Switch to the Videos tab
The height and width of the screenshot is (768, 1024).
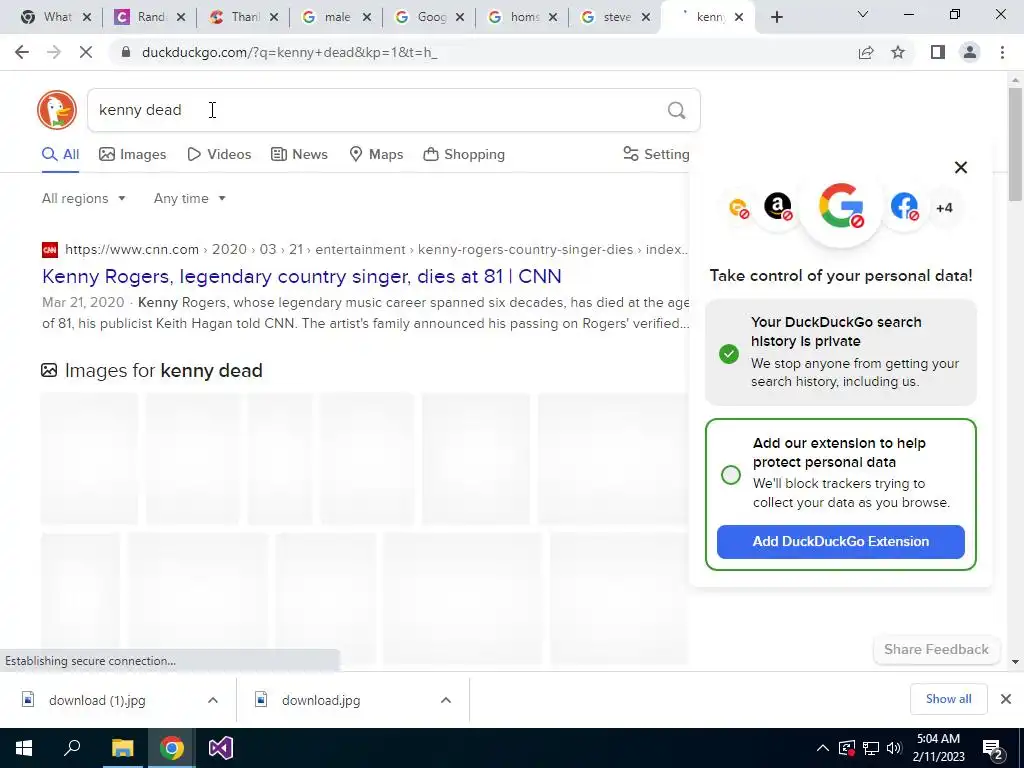tap(219, 155)
